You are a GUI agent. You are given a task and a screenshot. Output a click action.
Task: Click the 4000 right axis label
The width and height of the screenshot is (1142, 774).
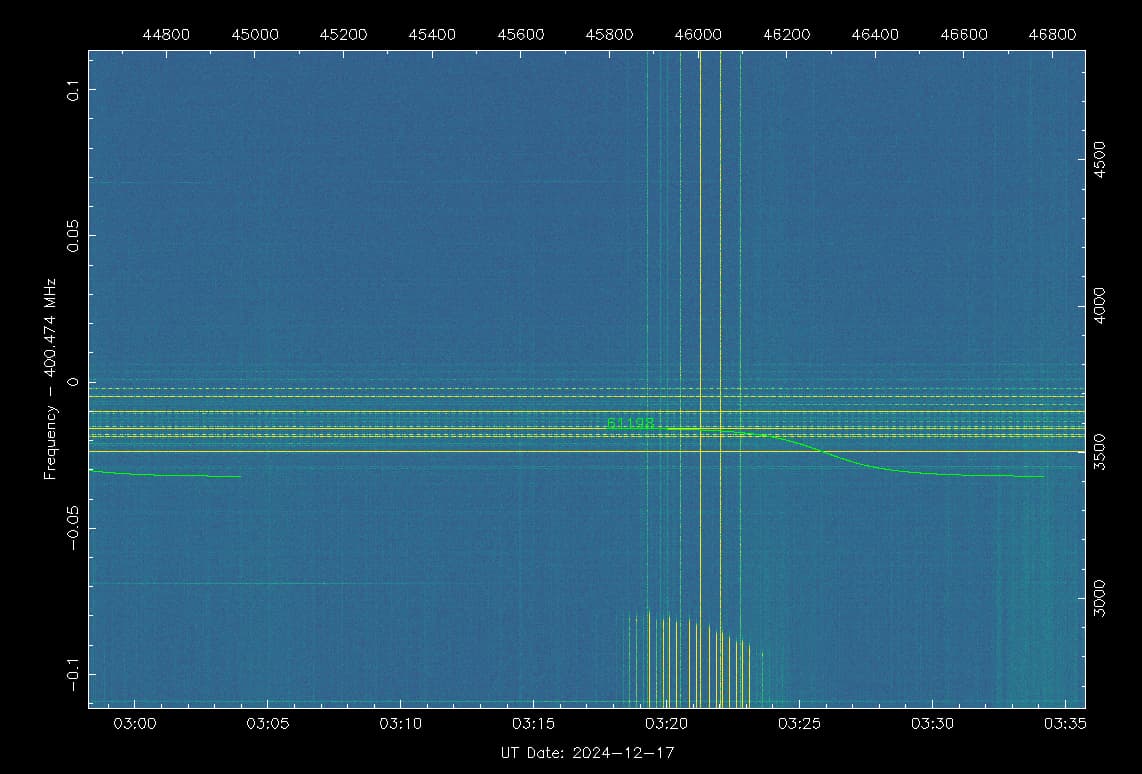point(1099,306)
